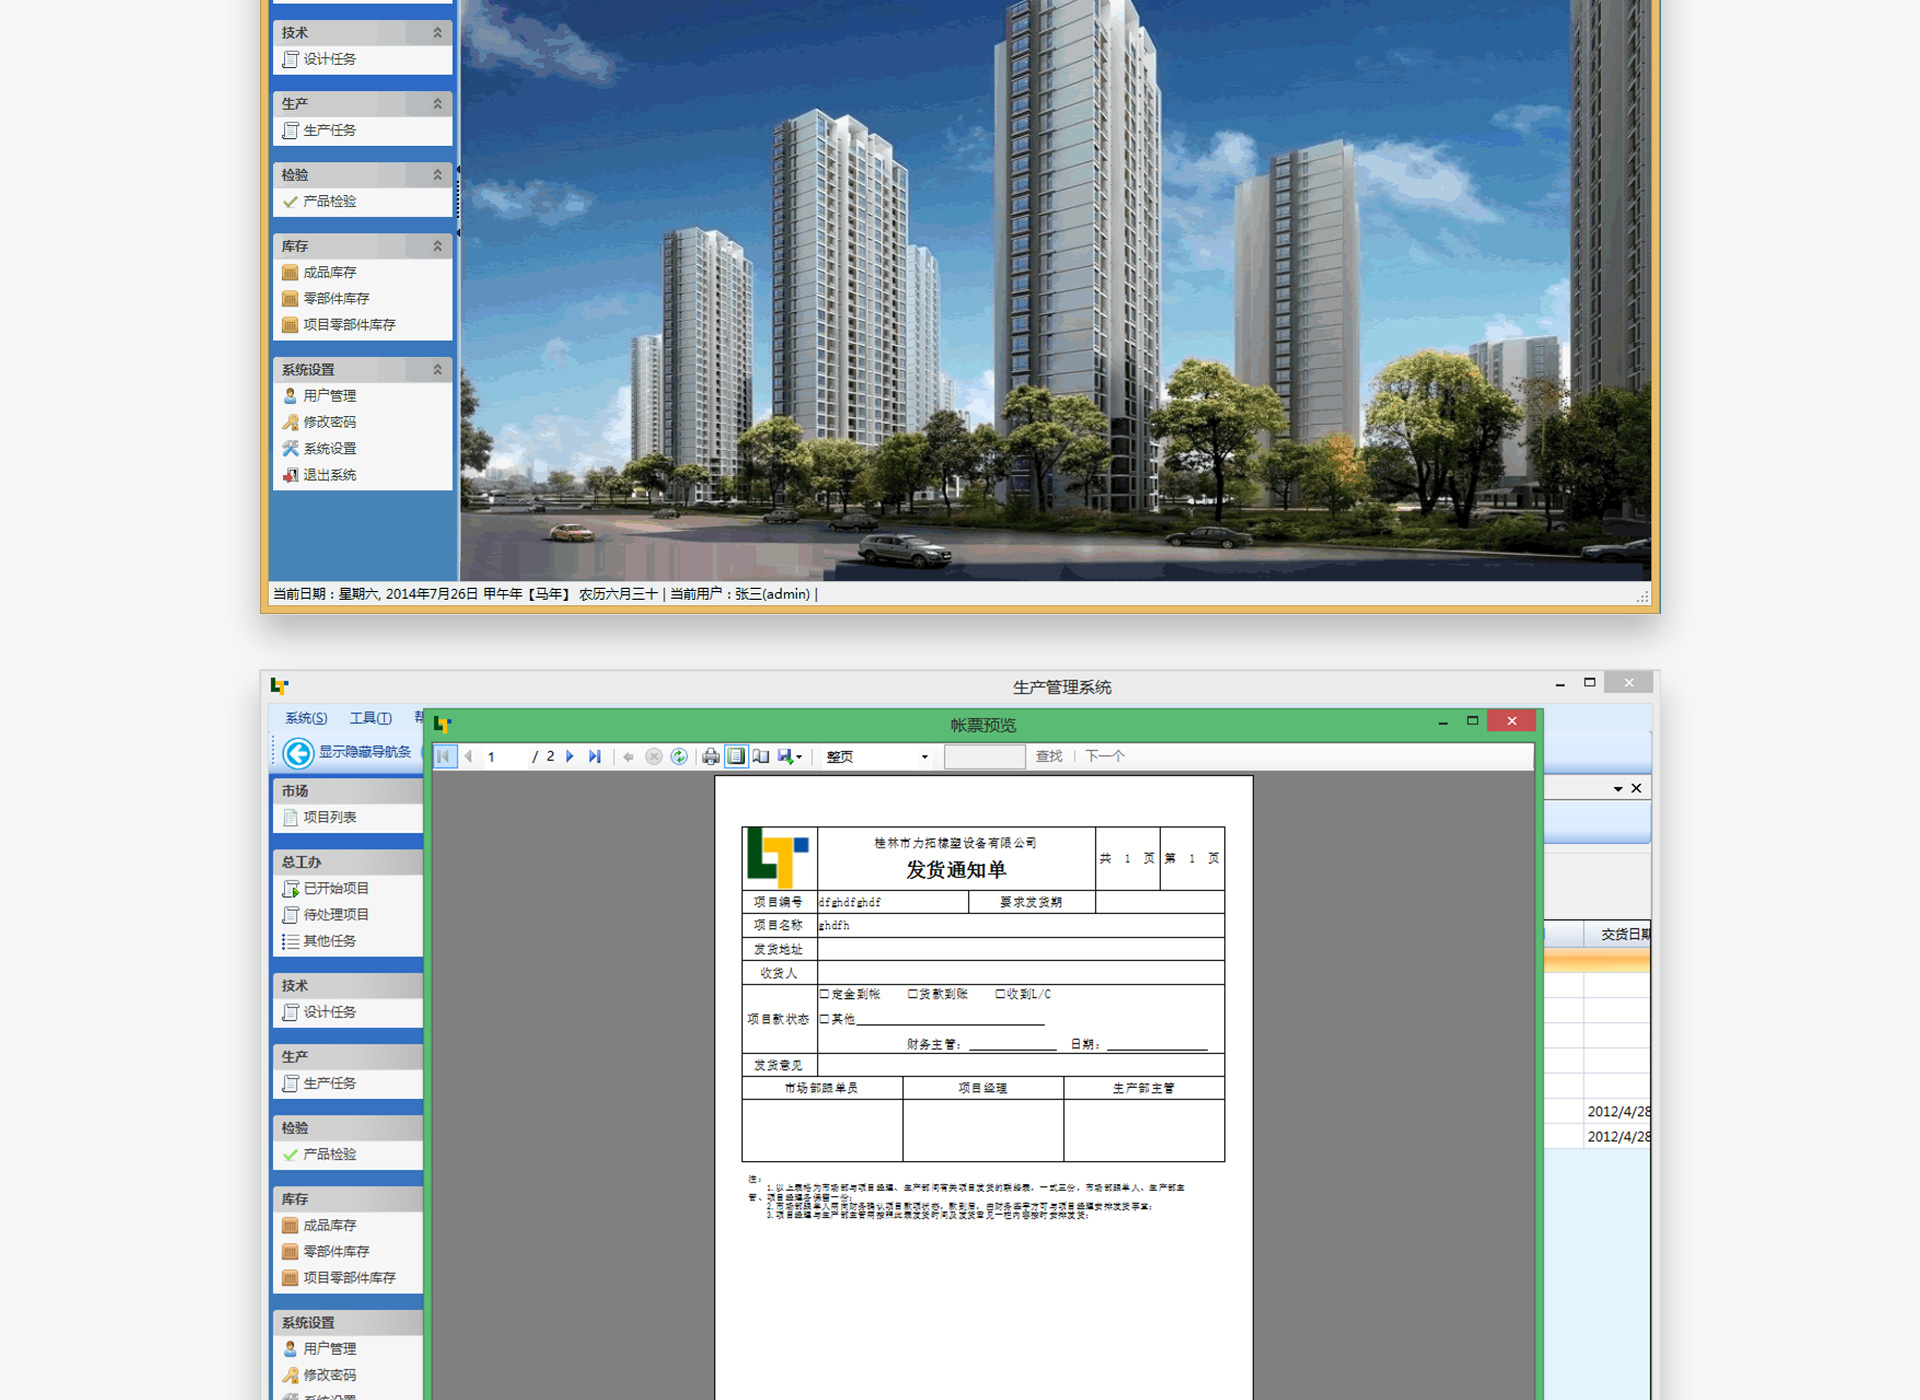Screen dimensions: 1920x1400
Task: Click the search text field in preview toolbar
Action: (x=984, y=757)
